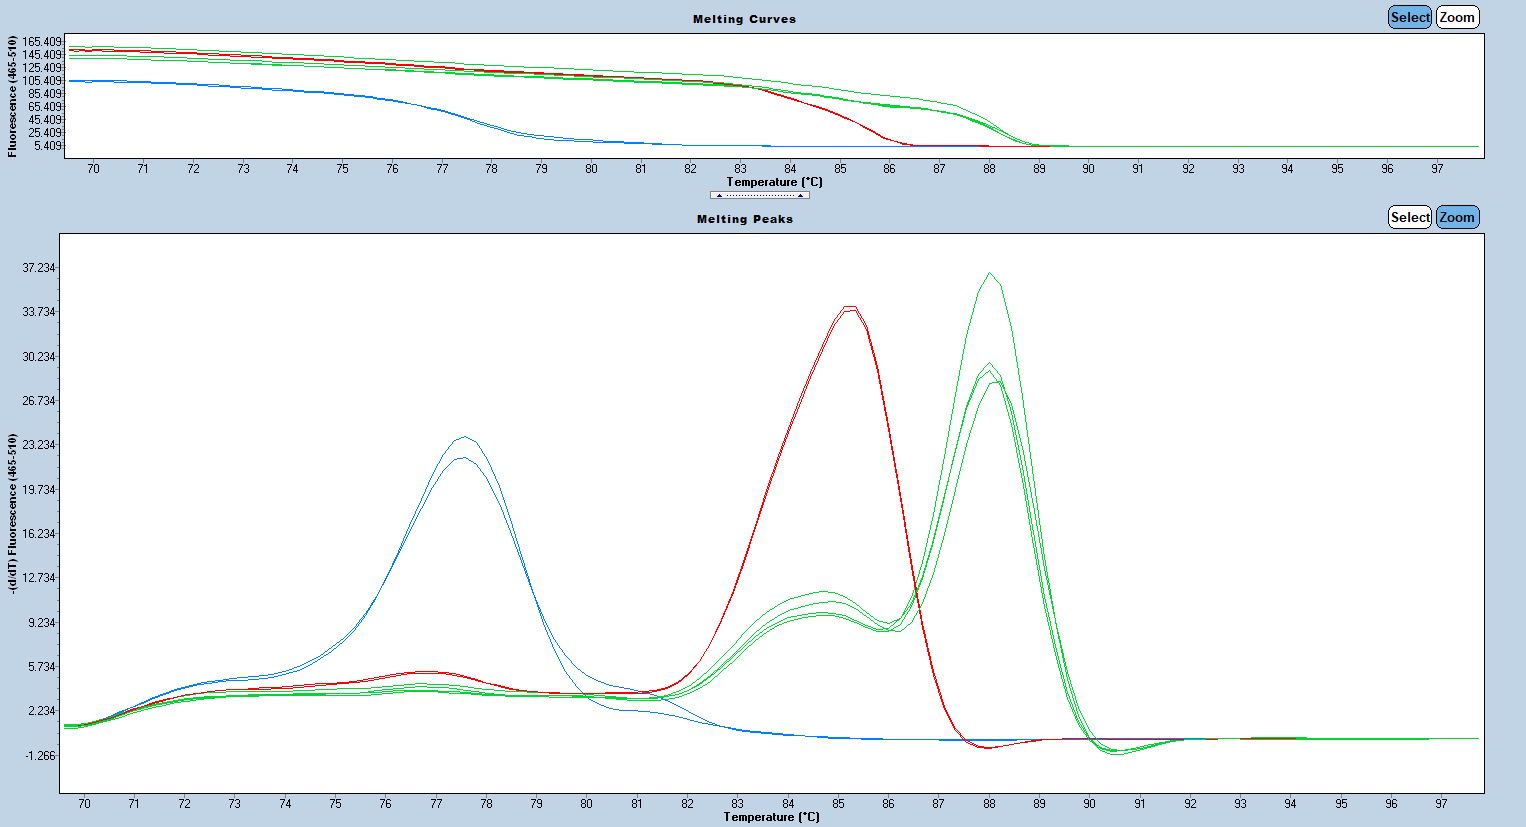Select the blue peak apex near 77.5°C
Viewport: 1526px width, 827px height.
pyautogui.click(x=463, y=438)
